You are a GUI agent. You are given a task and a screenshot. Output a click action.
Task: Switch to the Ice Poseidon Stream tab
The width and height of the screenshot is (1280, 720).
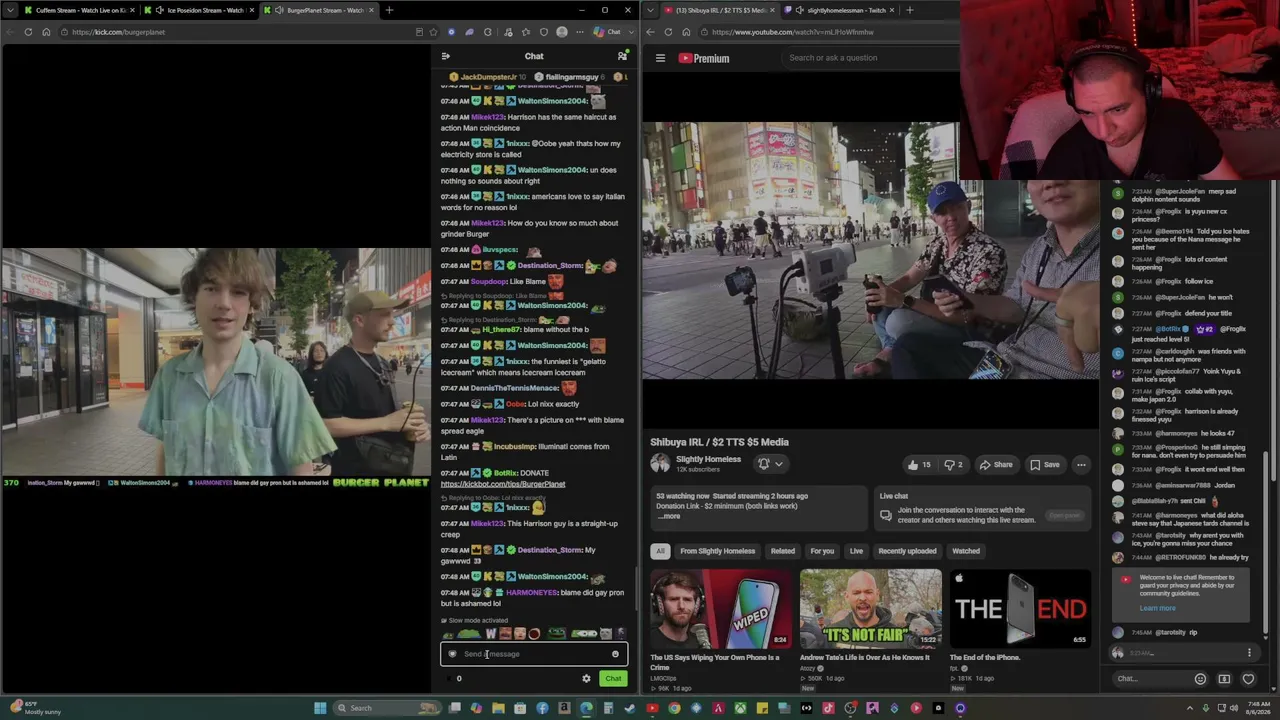pyautogui.click(x=198, y=10)
